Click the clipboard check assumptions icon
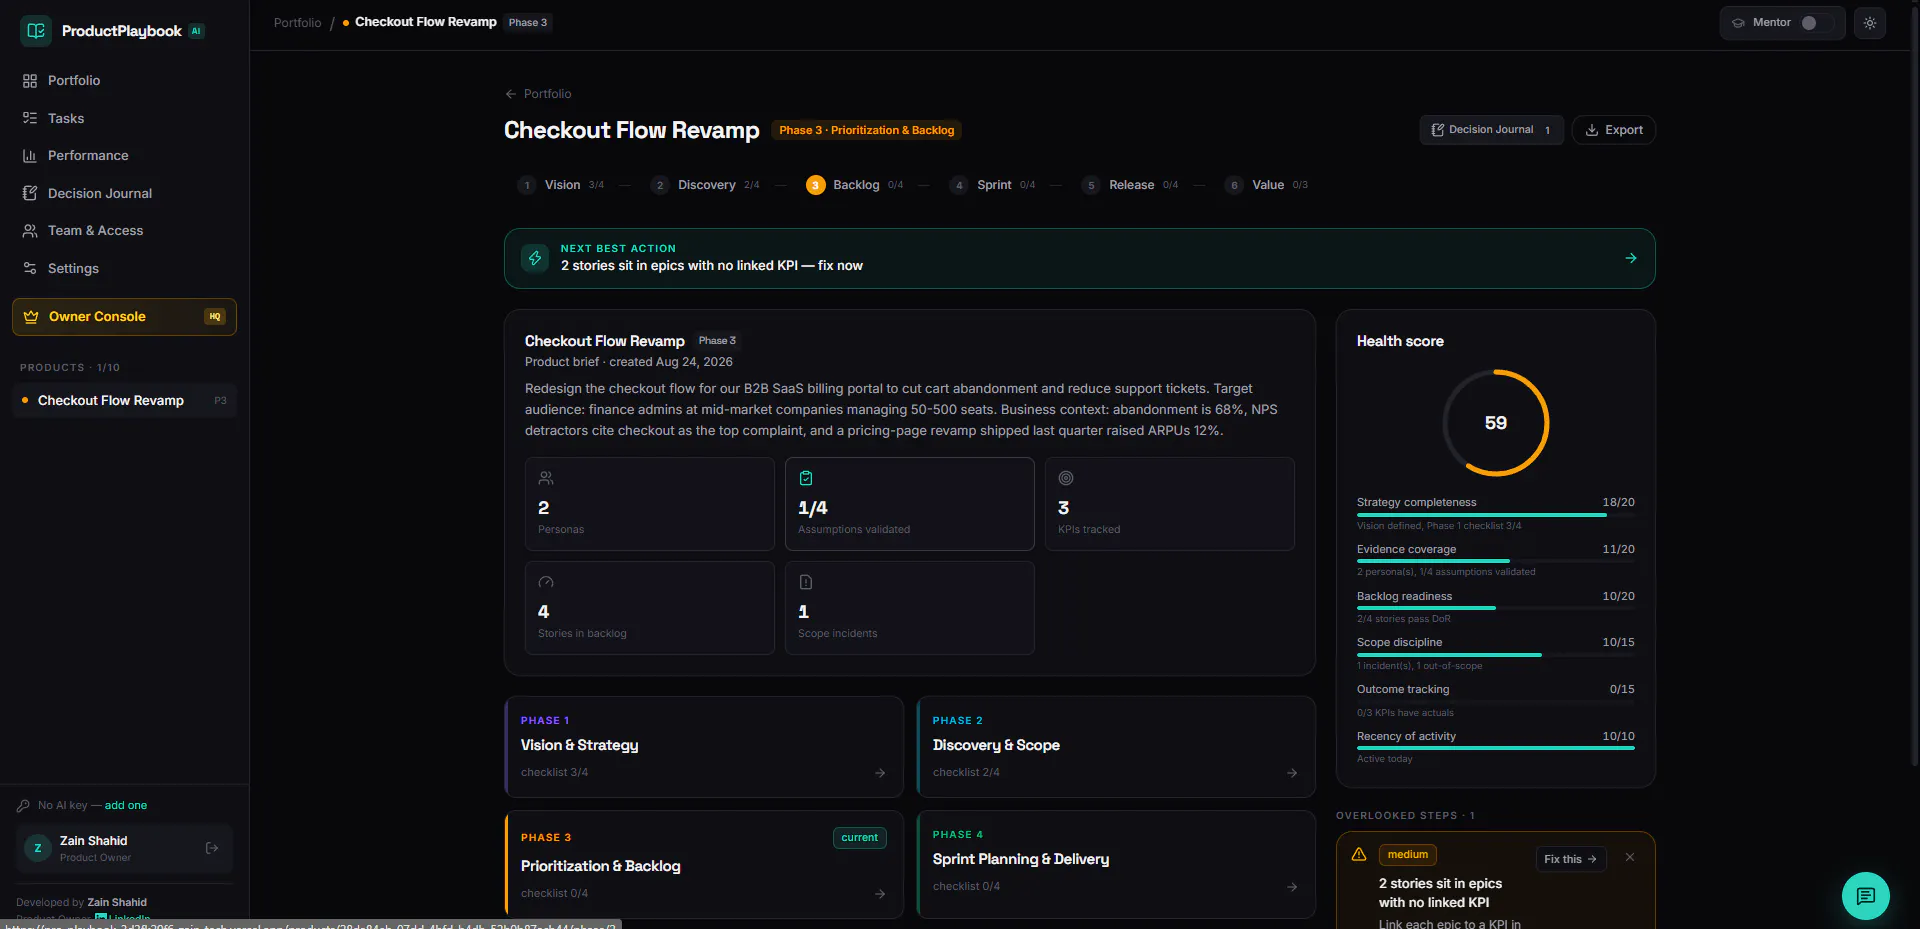Screen dimensions: 1920x929 tap(806, 478)
